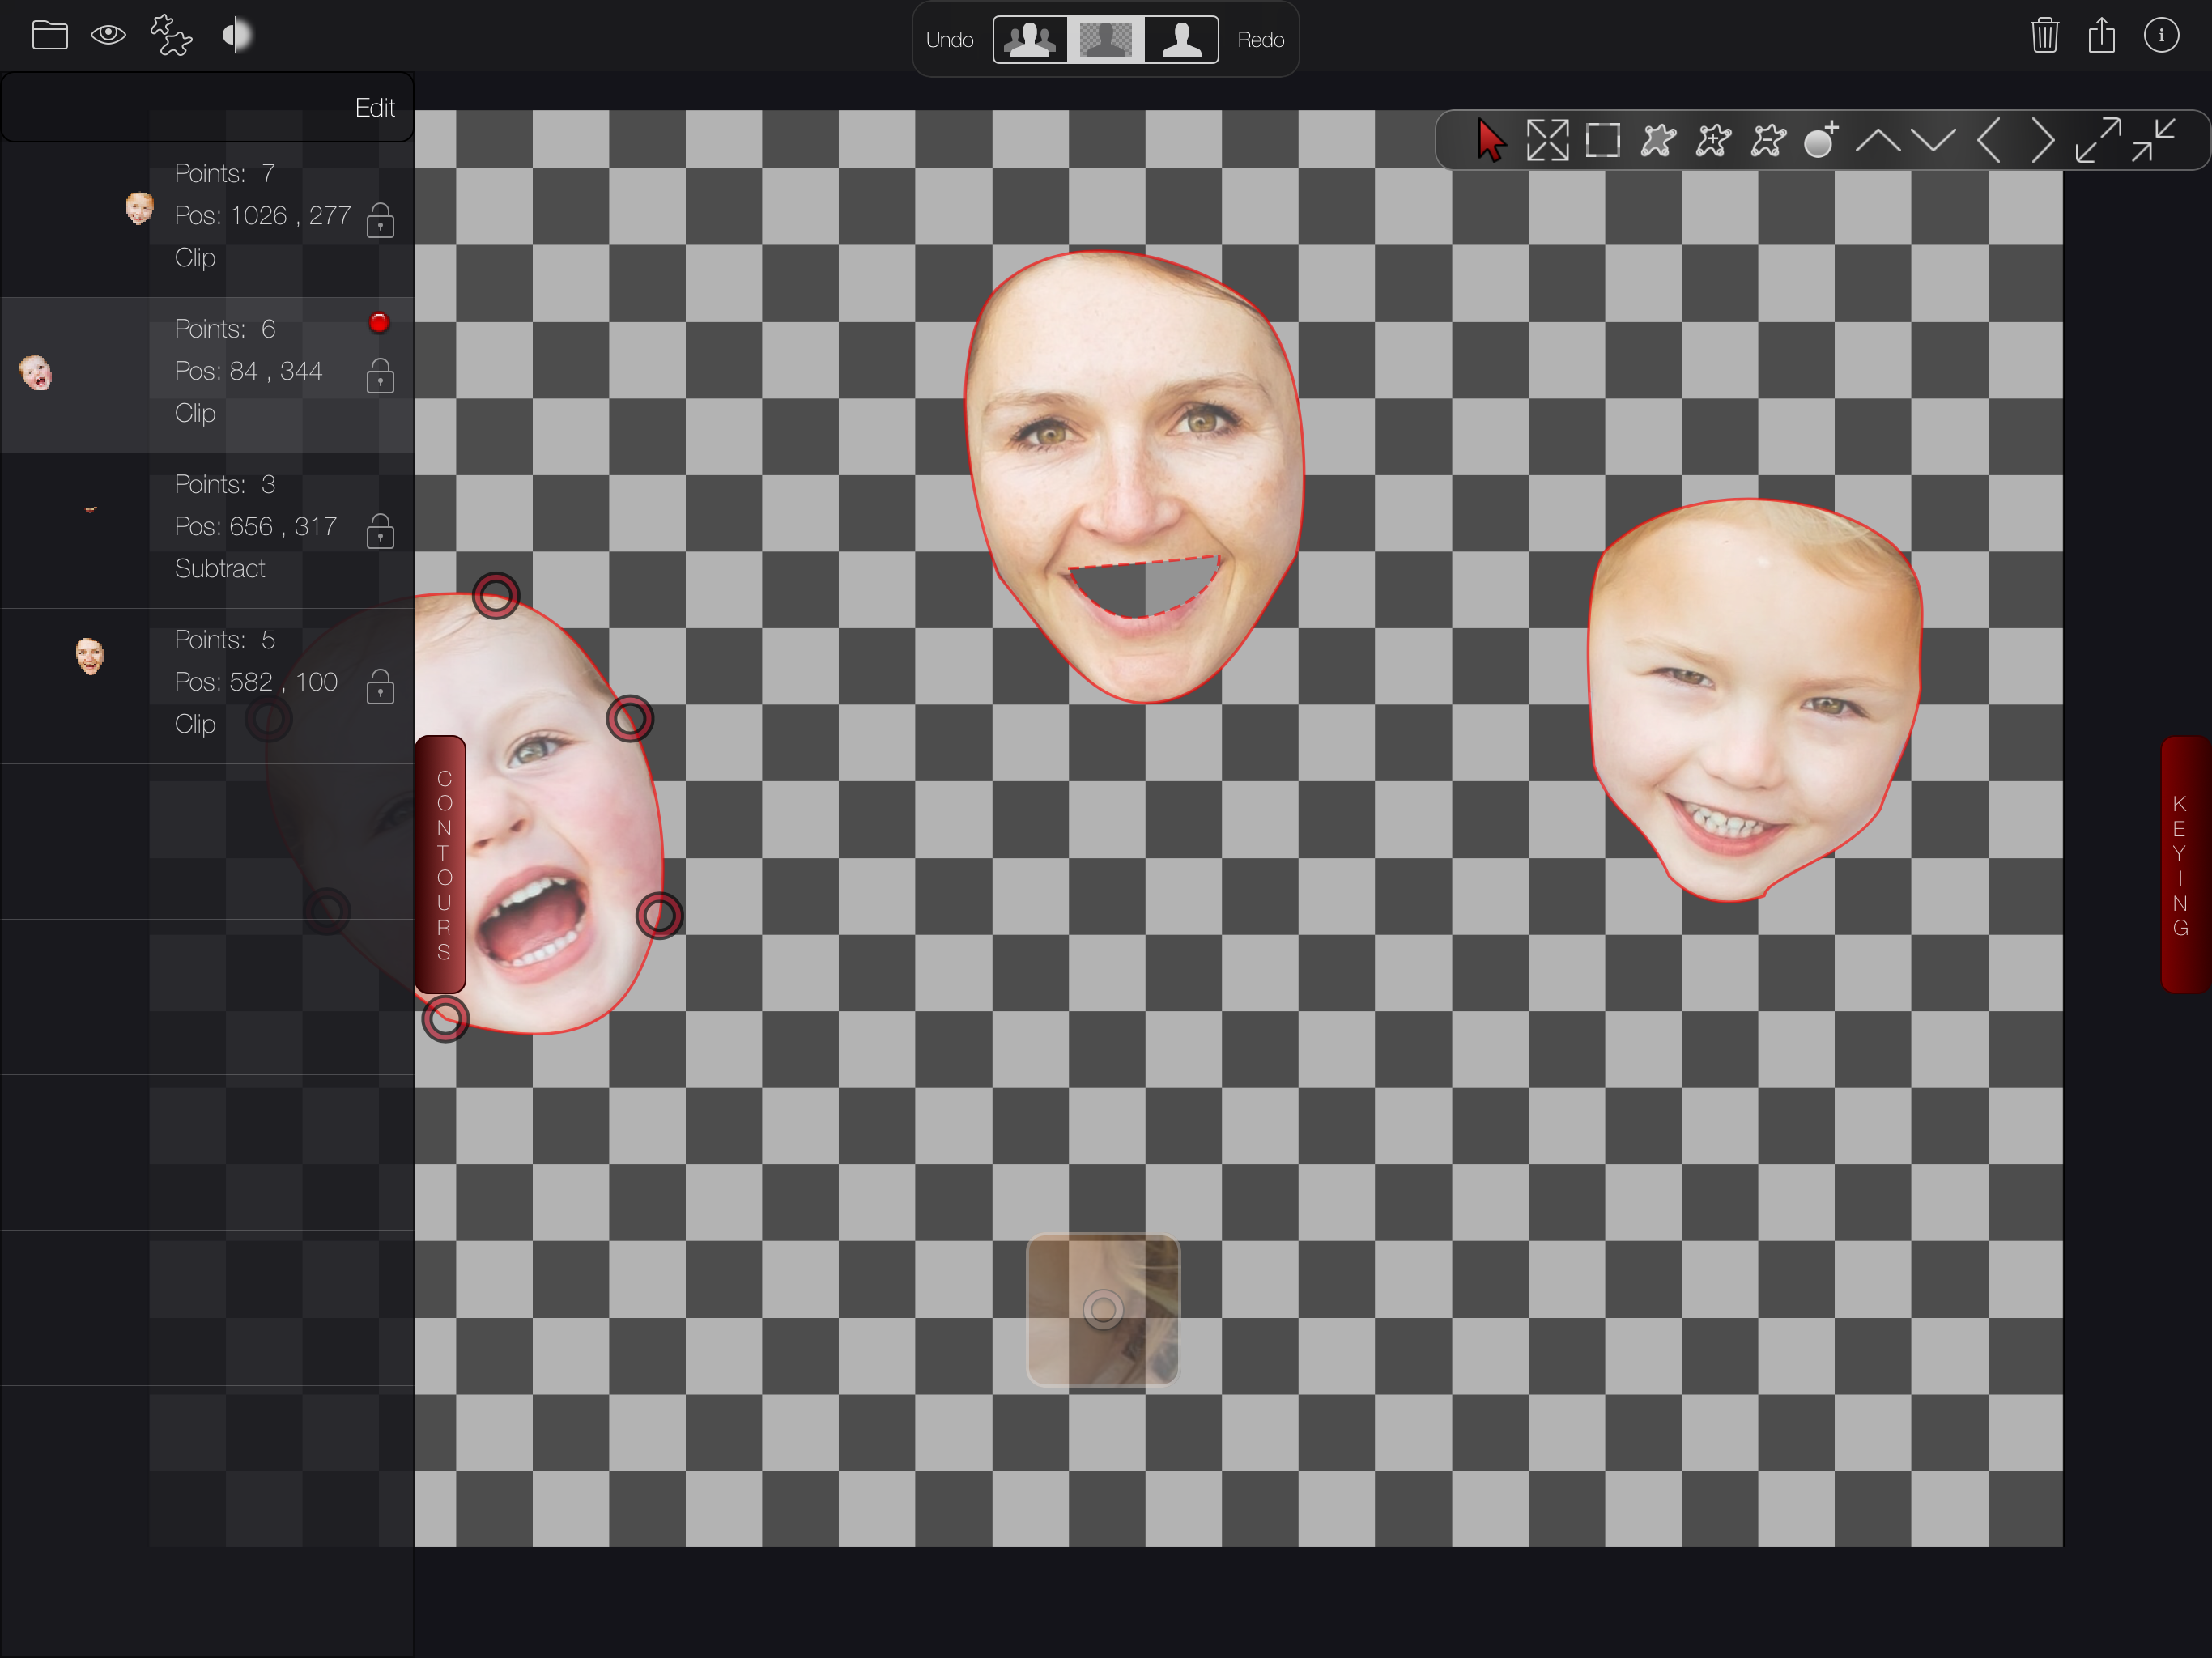Choose the subtract-contour shape with minus

(x=1768, y=141)
